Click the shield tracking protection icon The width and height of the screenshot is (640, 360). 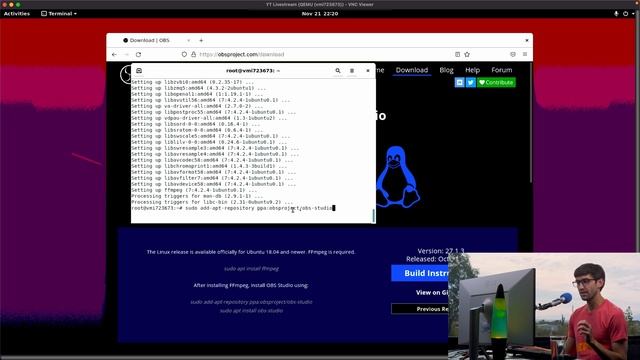184,54
